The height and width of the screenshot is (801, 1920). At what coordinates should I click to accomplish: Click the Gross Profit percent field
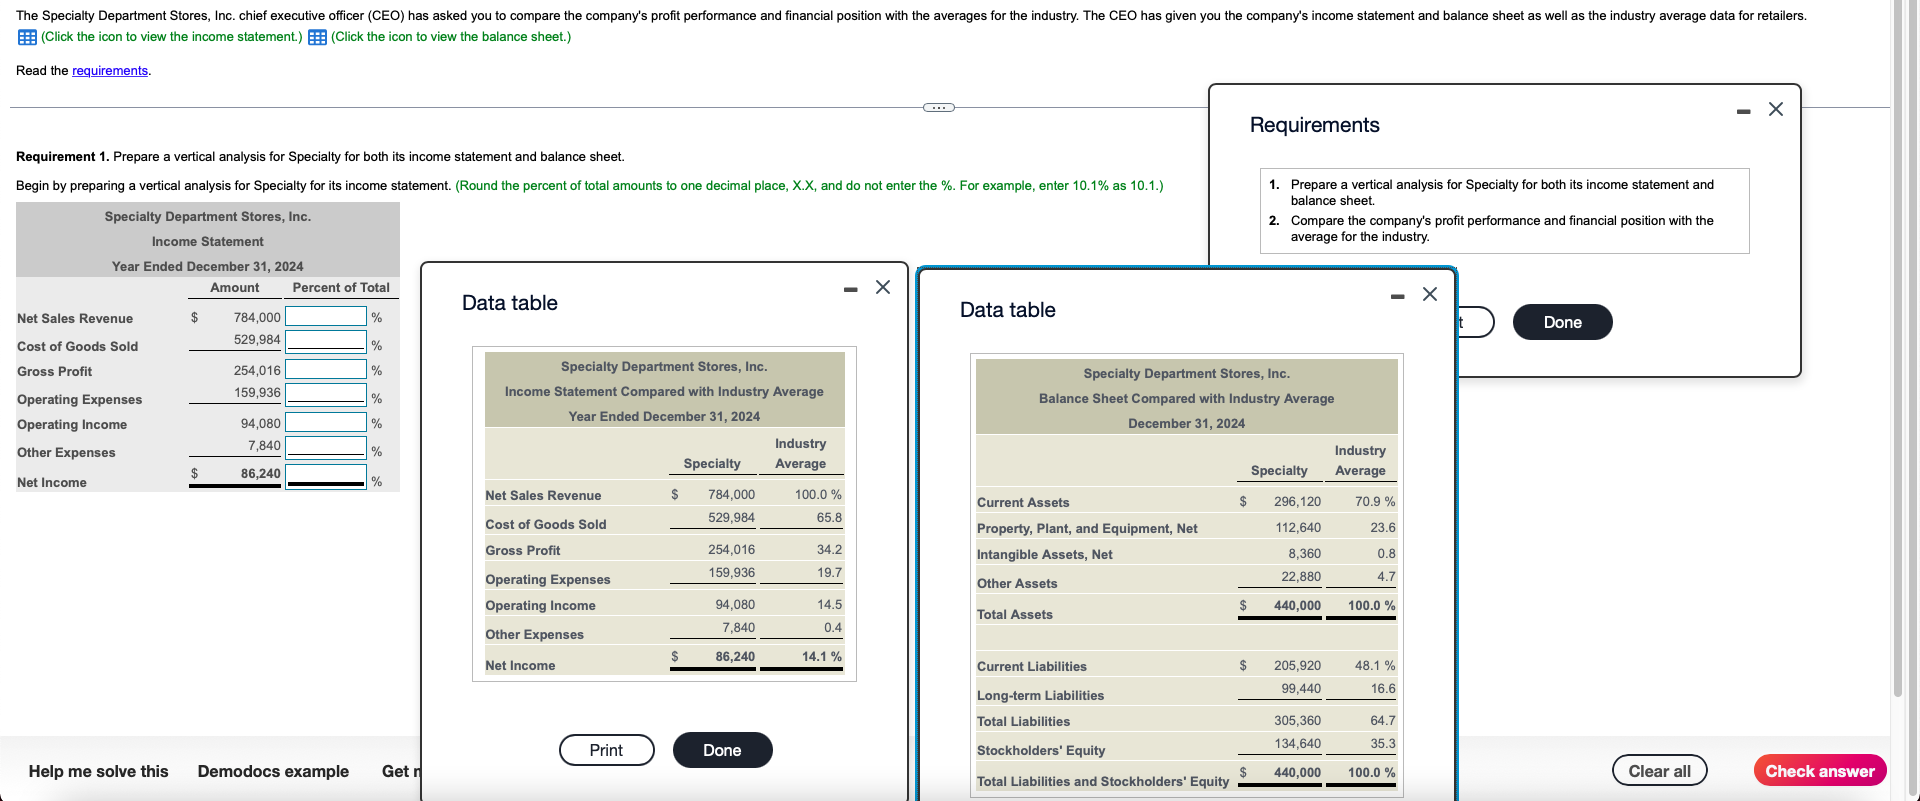(326, 369)
